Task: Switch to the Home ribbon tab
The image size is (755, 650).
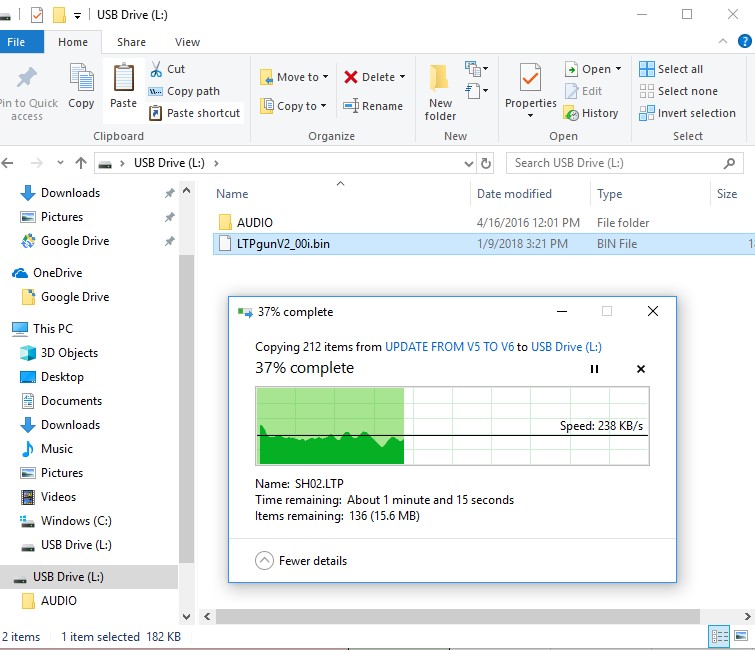Action: [73, 42]
